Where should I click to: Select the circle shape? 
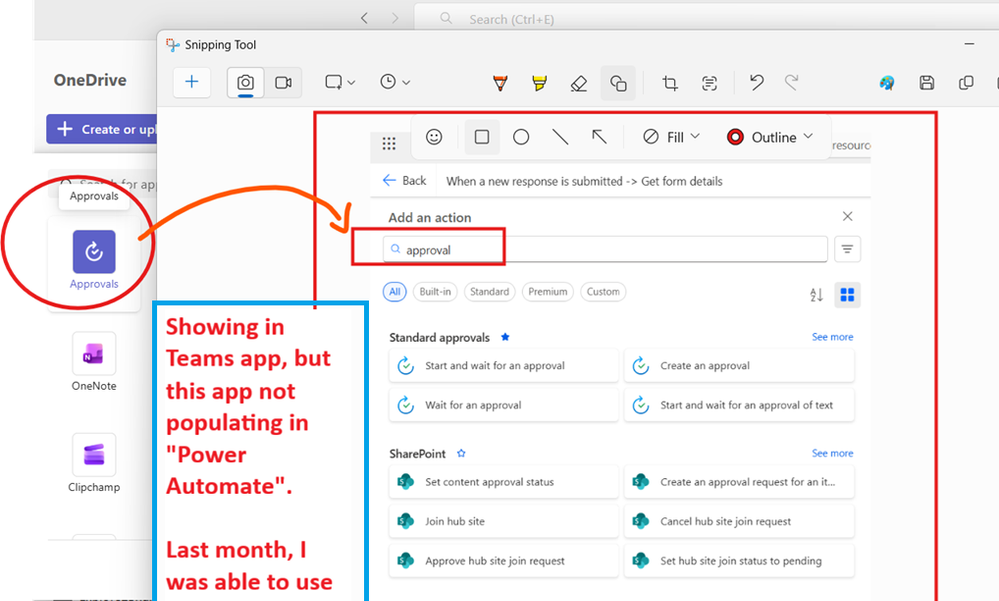(521, 137)
